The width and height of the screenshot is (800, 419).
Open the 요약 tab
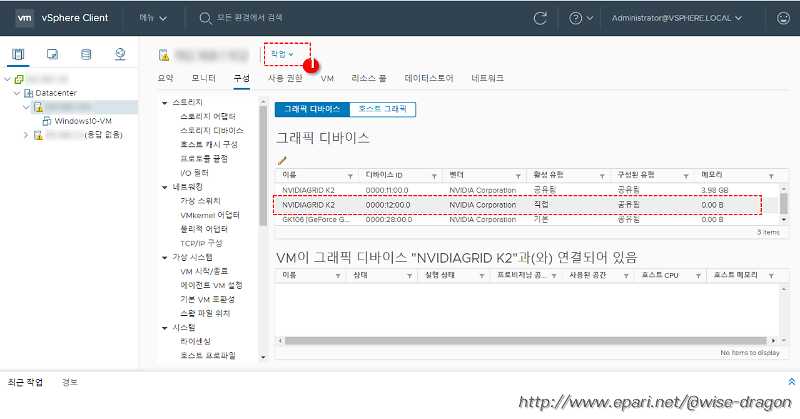point(165,78)
